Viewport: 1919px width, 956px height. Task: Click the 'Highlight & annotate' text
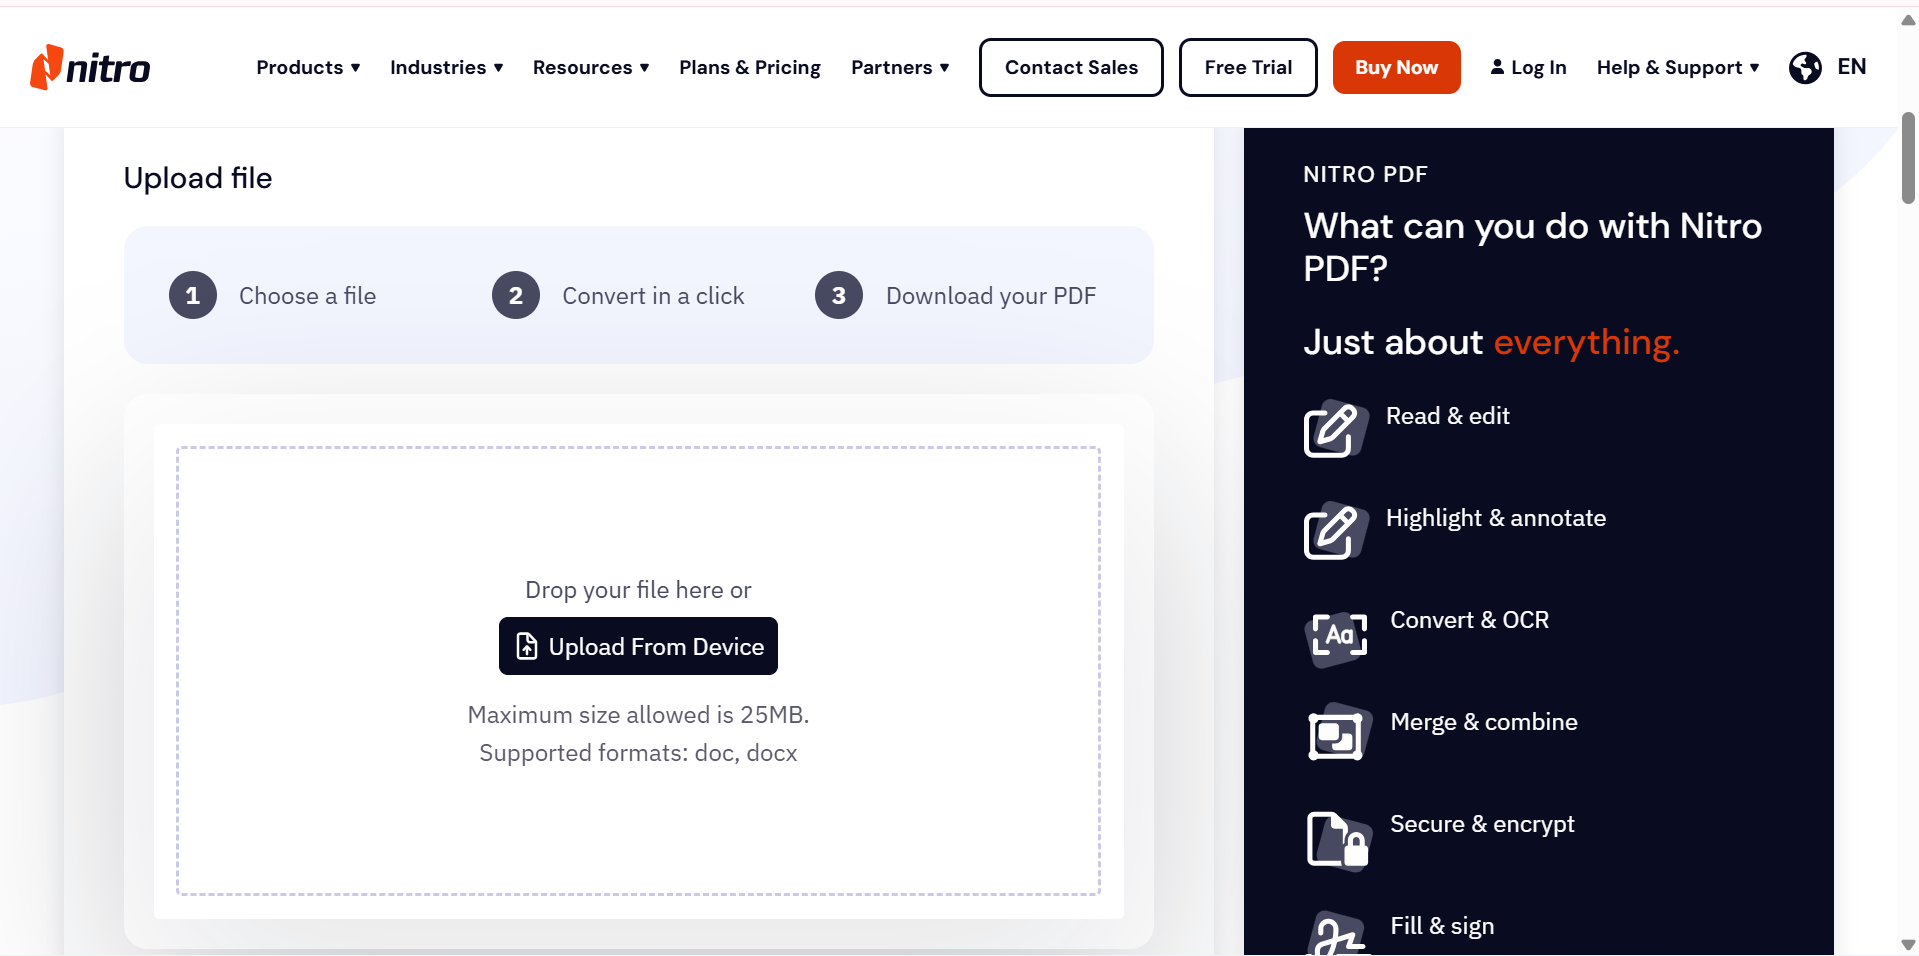[x=1496, y=518]
